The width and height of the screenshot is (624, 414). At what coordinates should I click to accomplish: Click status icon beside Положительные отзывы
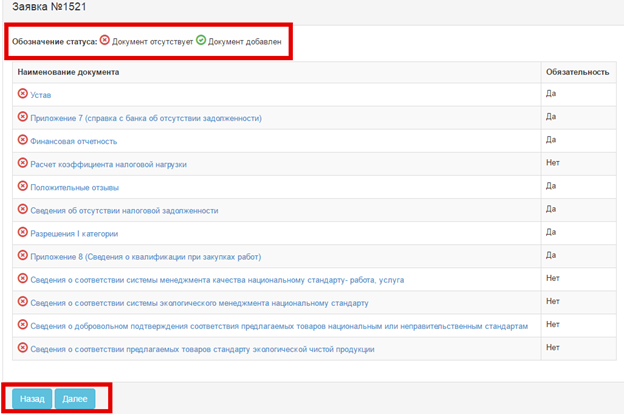23,186
